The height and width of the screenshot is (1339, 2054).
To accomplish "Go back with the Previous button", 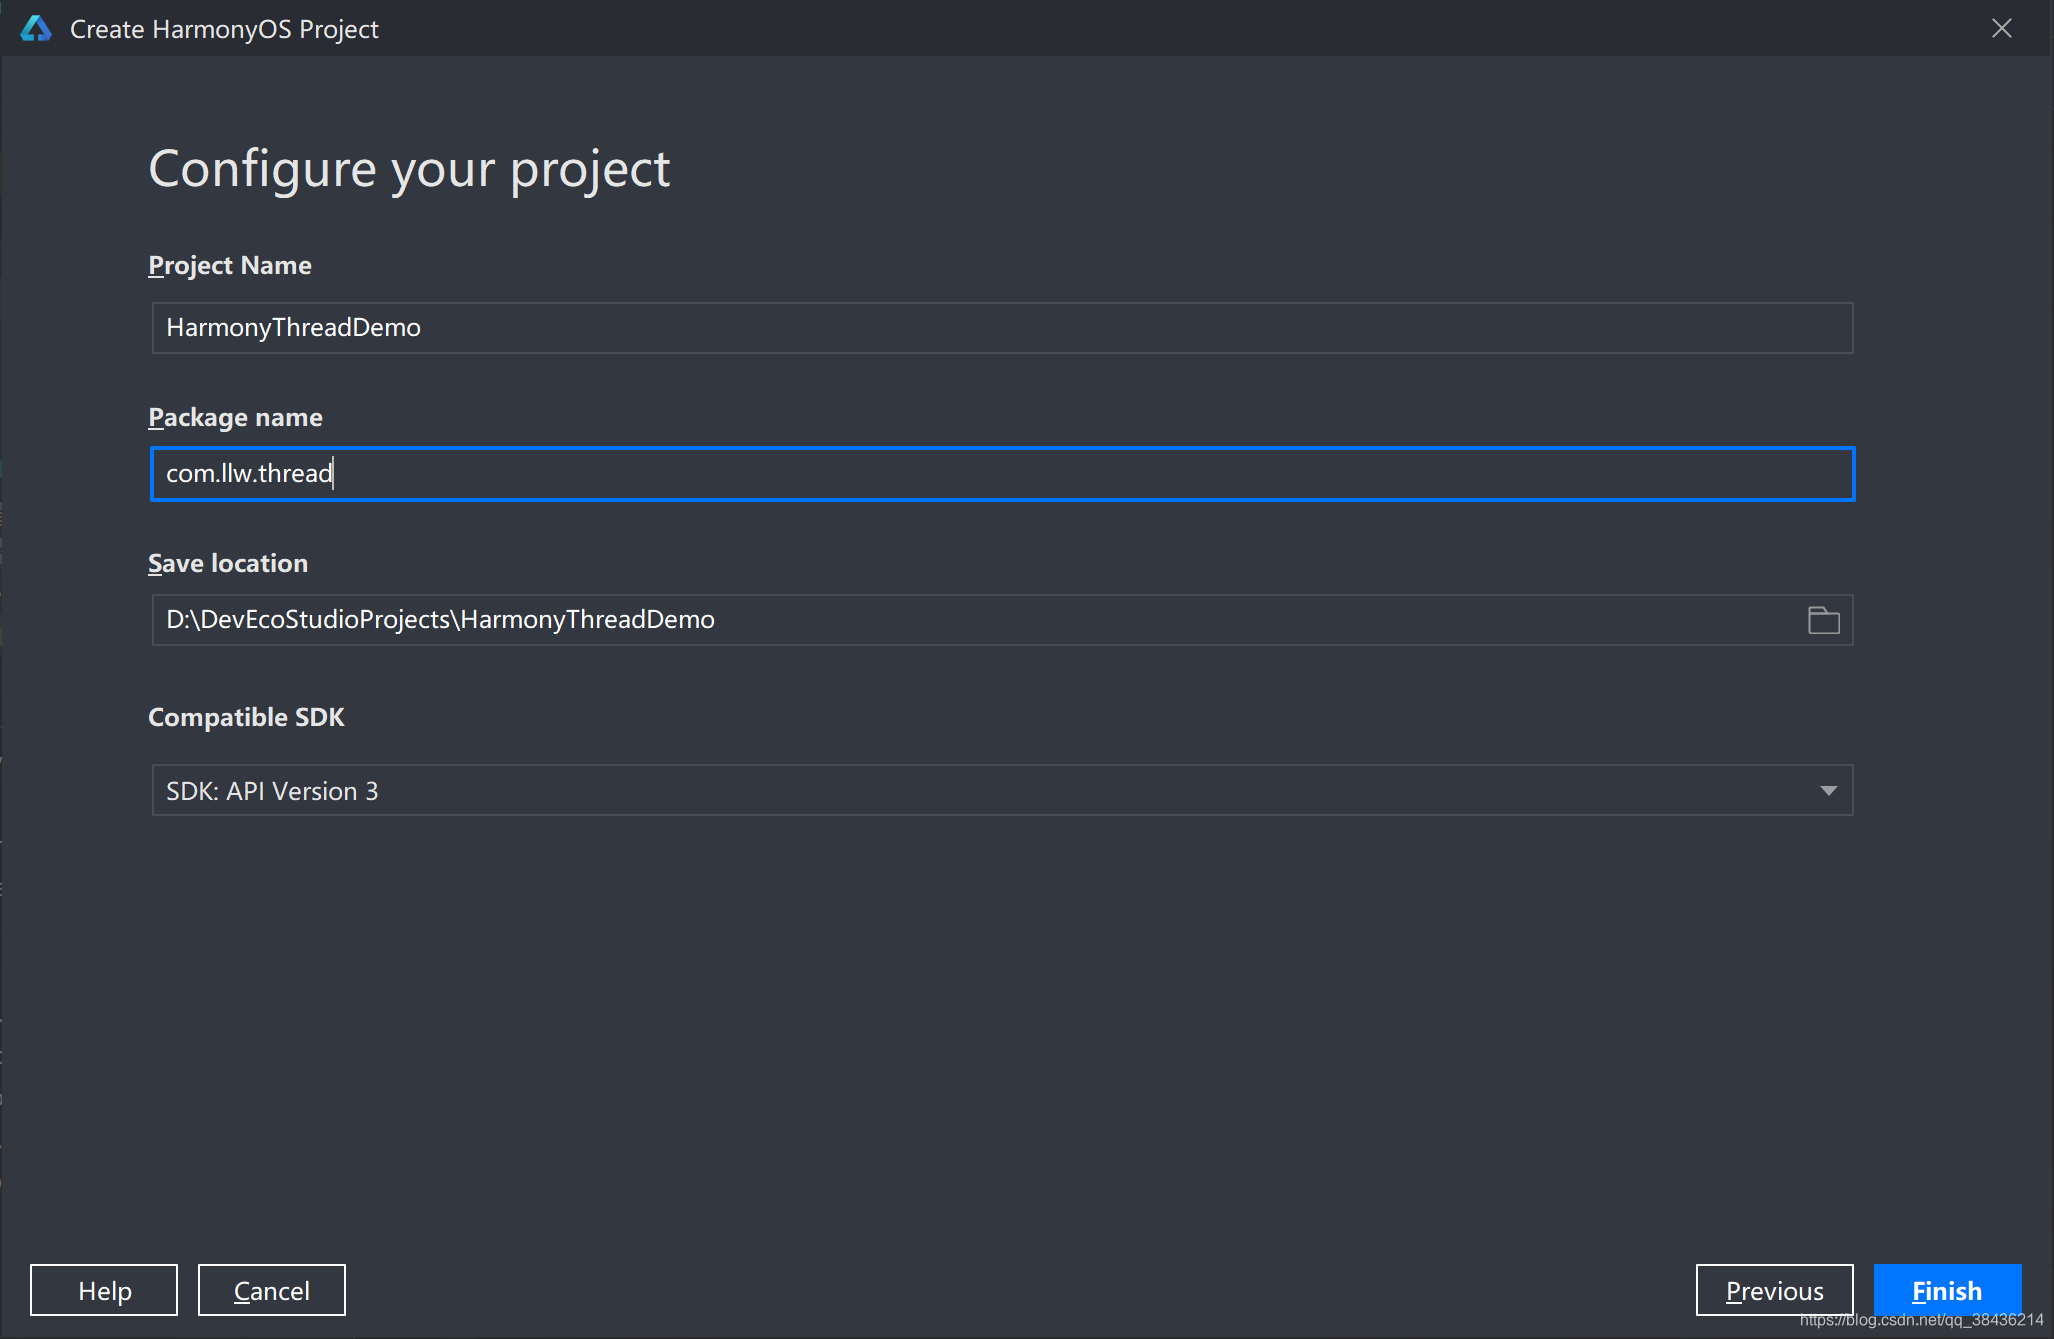I will point(1773,1290).
